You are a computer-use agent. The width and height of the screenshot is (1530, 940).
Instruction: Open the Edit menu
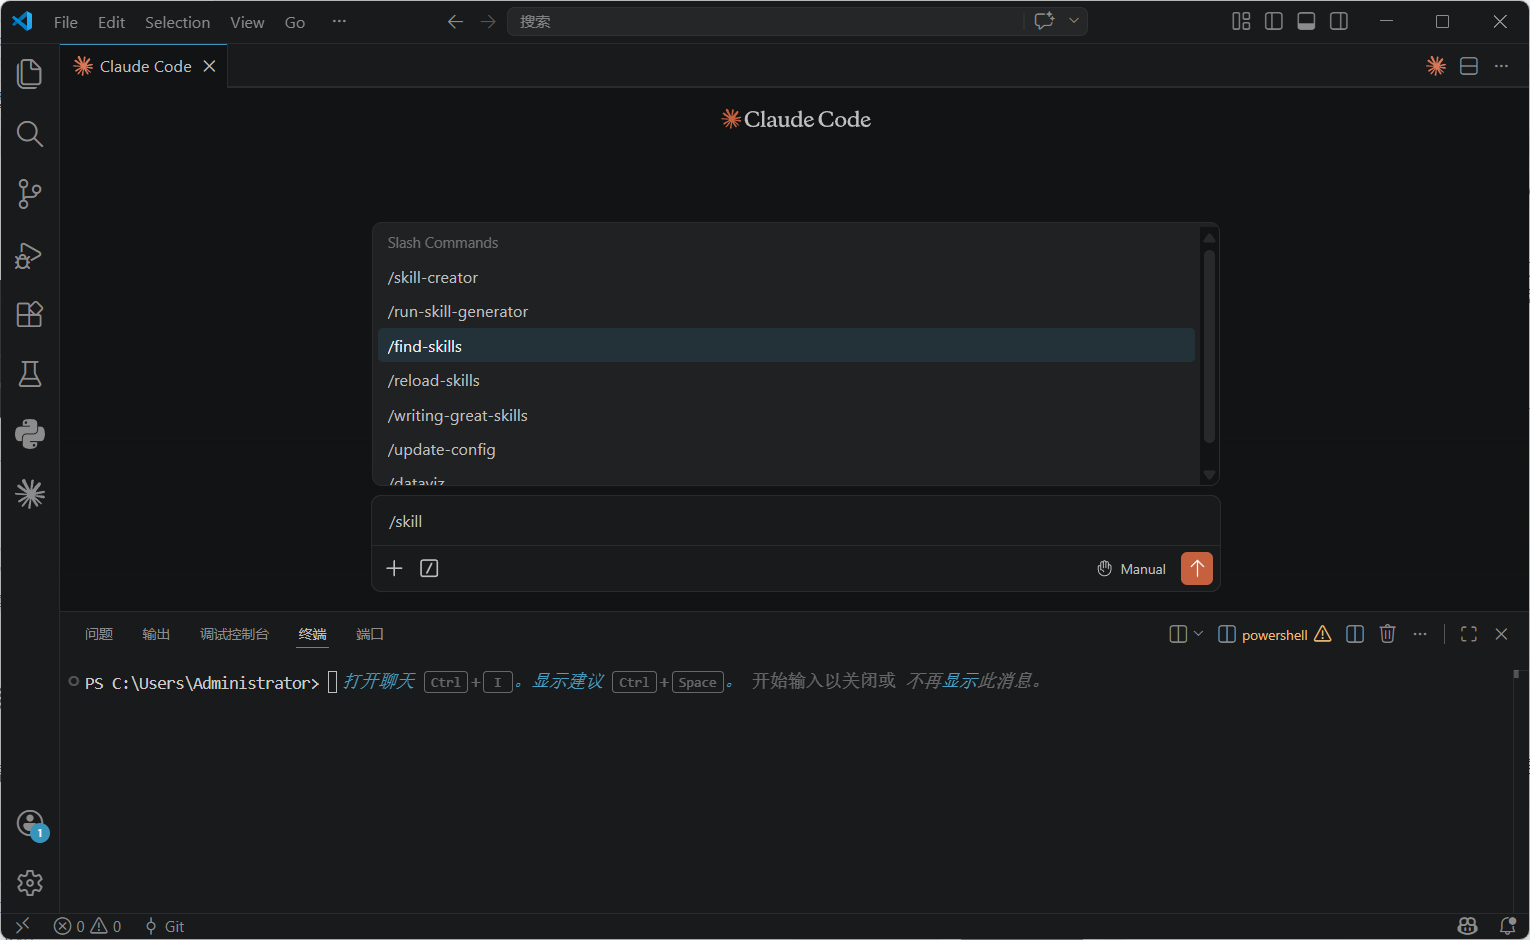[111, 22]
